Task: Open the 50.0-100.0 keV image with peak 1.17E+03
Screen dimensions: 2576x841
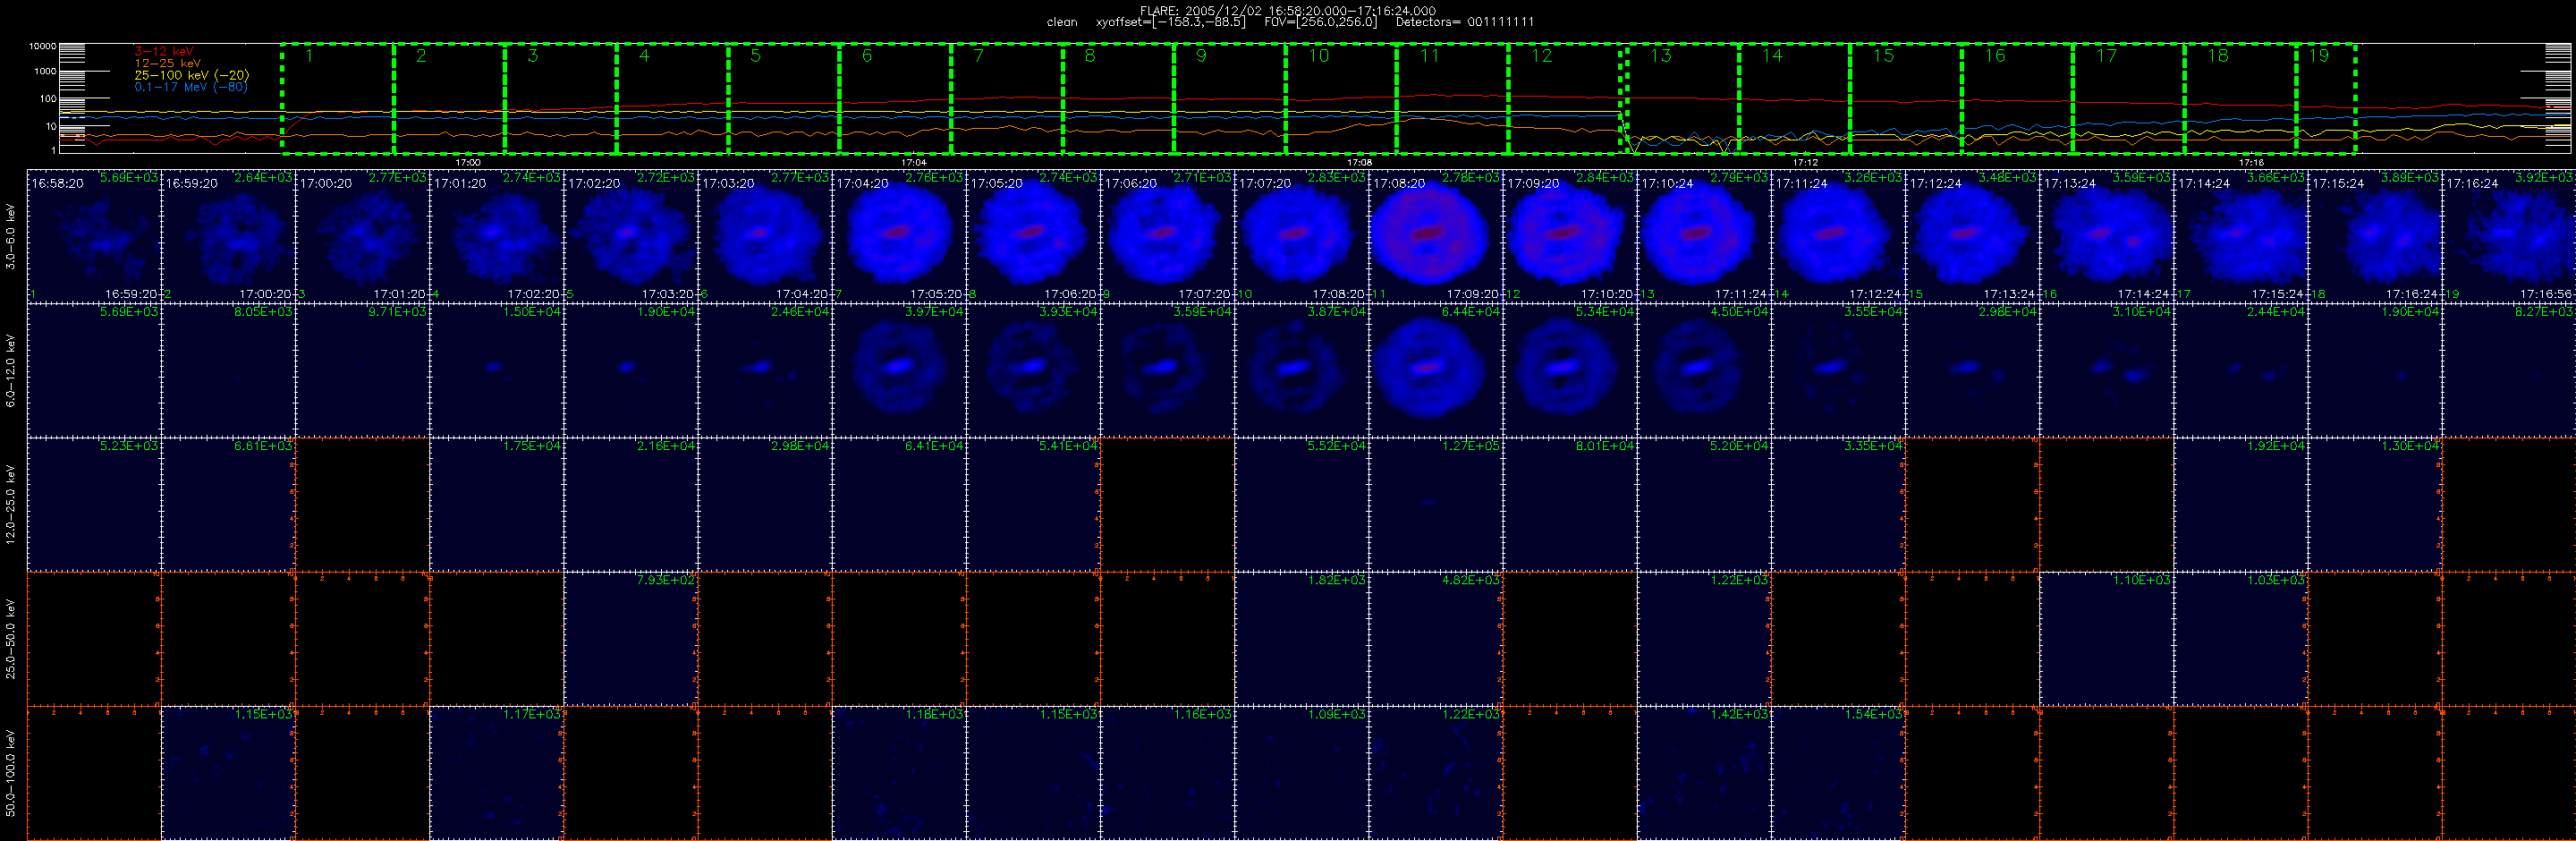Action: (497, 773)
